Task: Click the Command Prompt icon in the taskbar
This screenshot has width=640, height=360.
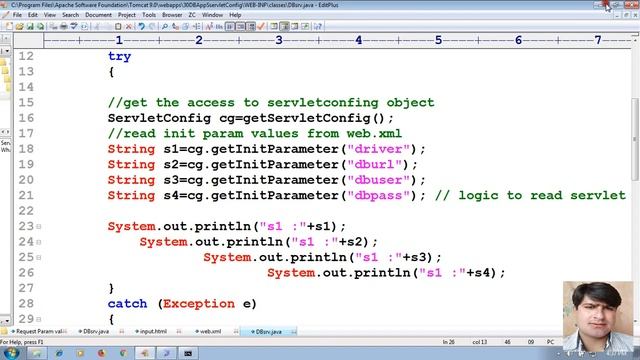Action: [188, 353]
